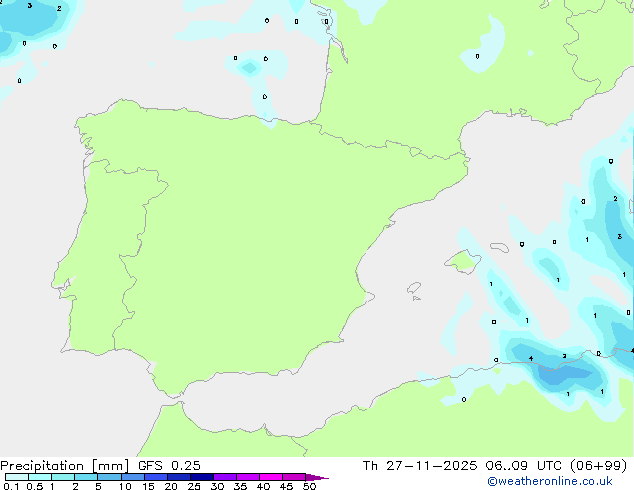Click the 45–50 mm magenta legend swatch

(294, 477)
